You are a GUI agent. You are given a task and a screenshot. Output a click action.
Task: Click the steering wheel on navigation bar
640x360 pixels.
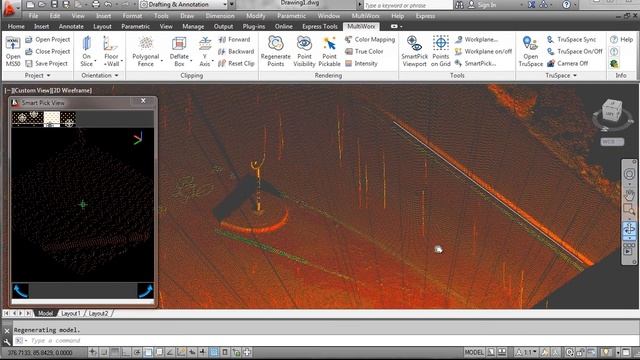[x=629, y=174]
